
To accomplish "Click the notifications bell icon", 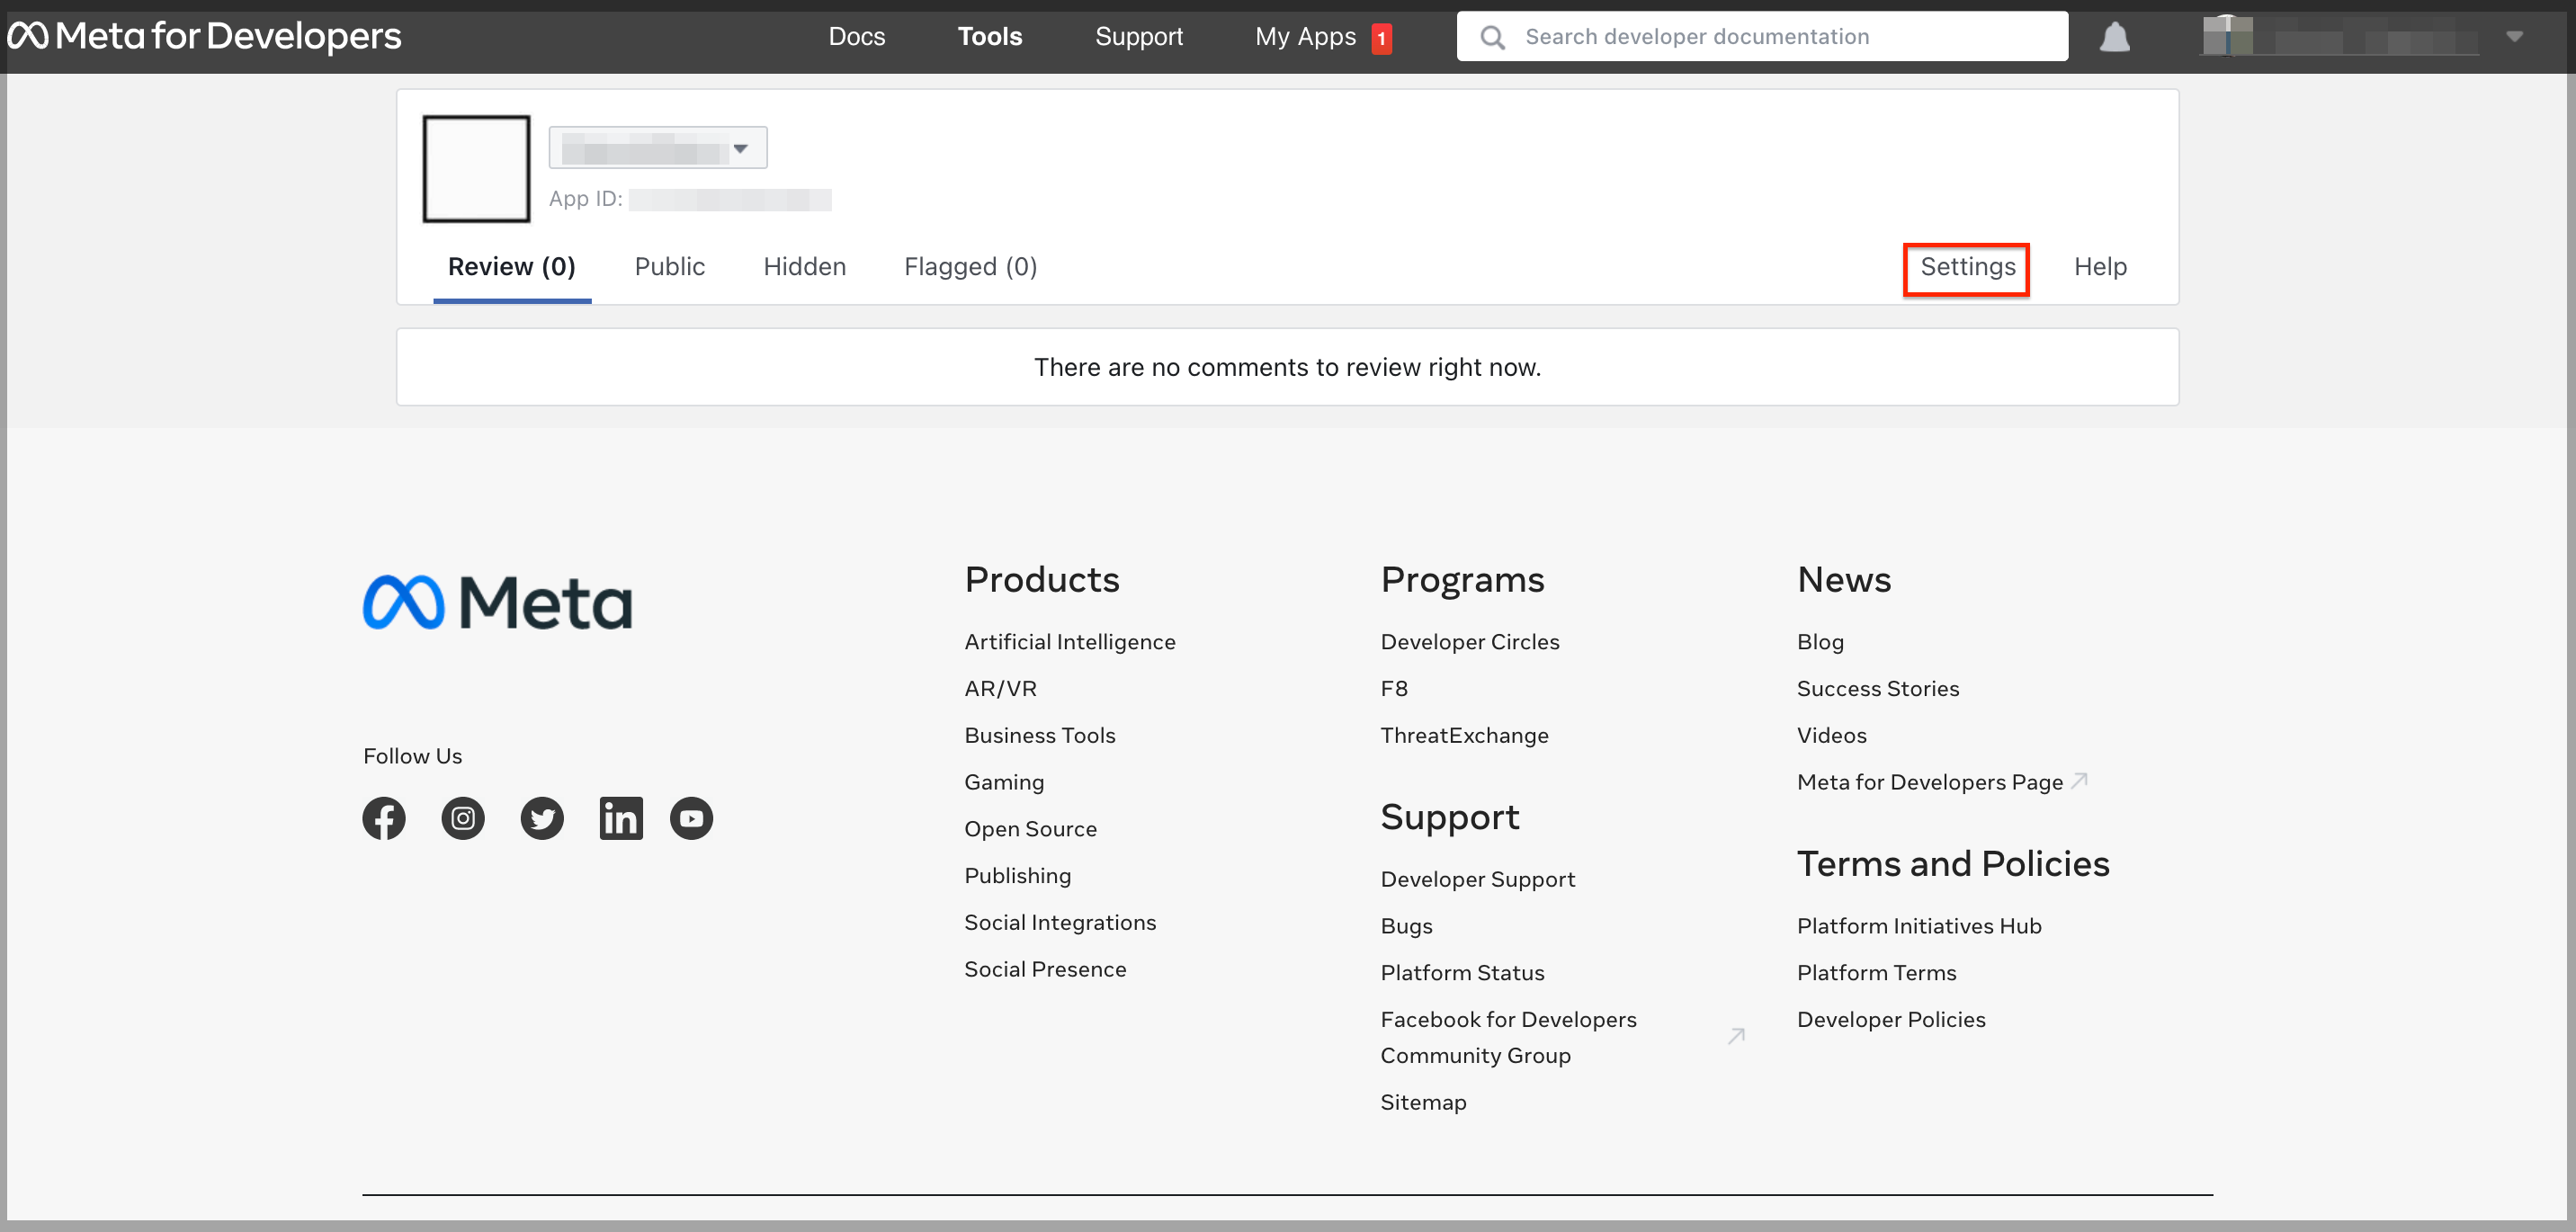I will (x=2114, y=37).
